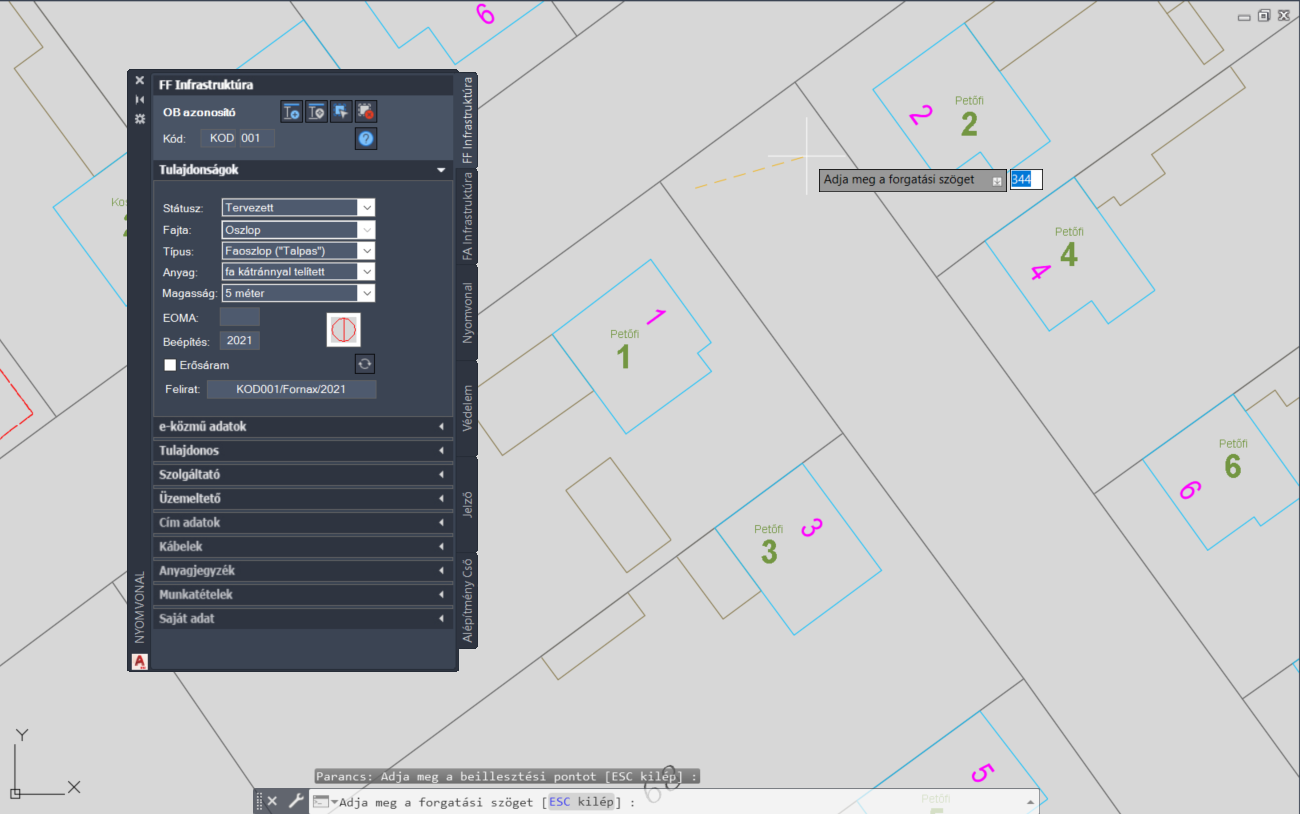The height and width of the screenshot is (814, 1300).
Task: Click the 001 code number field
Action: (x=256, y=138)
